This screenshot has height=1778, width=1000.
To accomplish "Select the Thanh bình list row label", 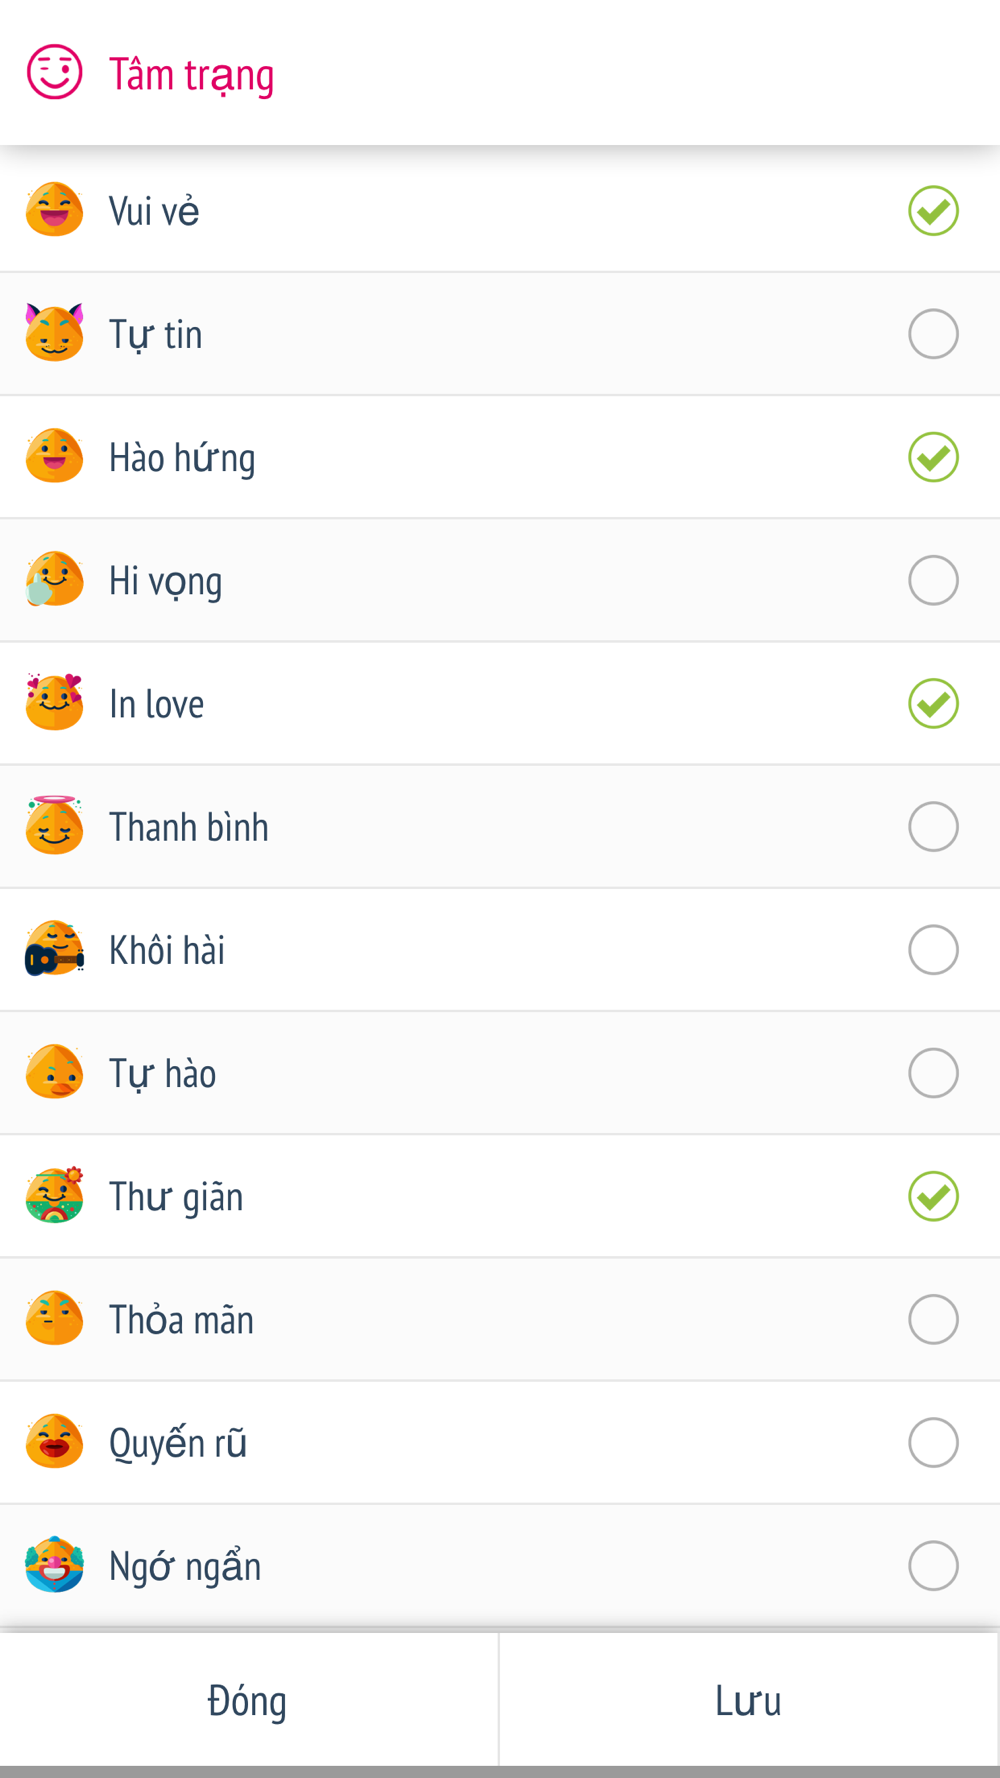I will pos(189,827).
